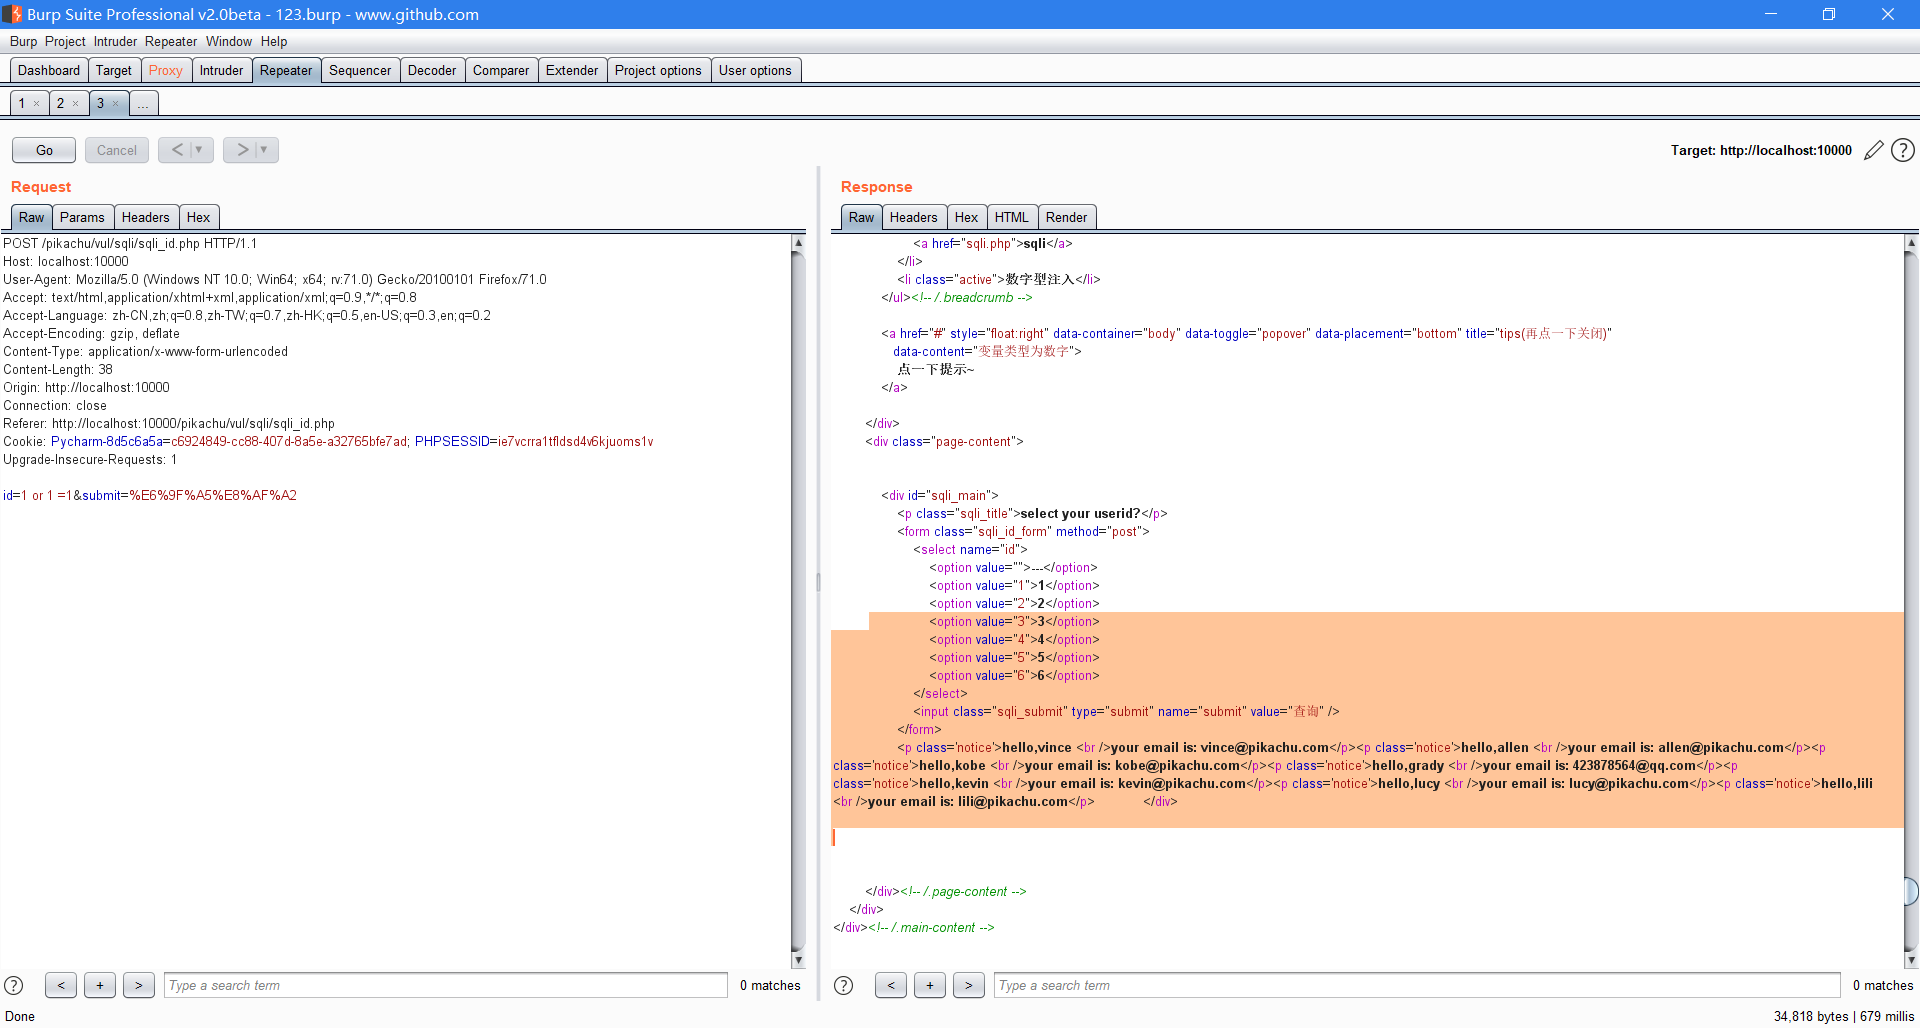Select the request Raw tab
This screenshot has width=1920, height=1028.
32,217
